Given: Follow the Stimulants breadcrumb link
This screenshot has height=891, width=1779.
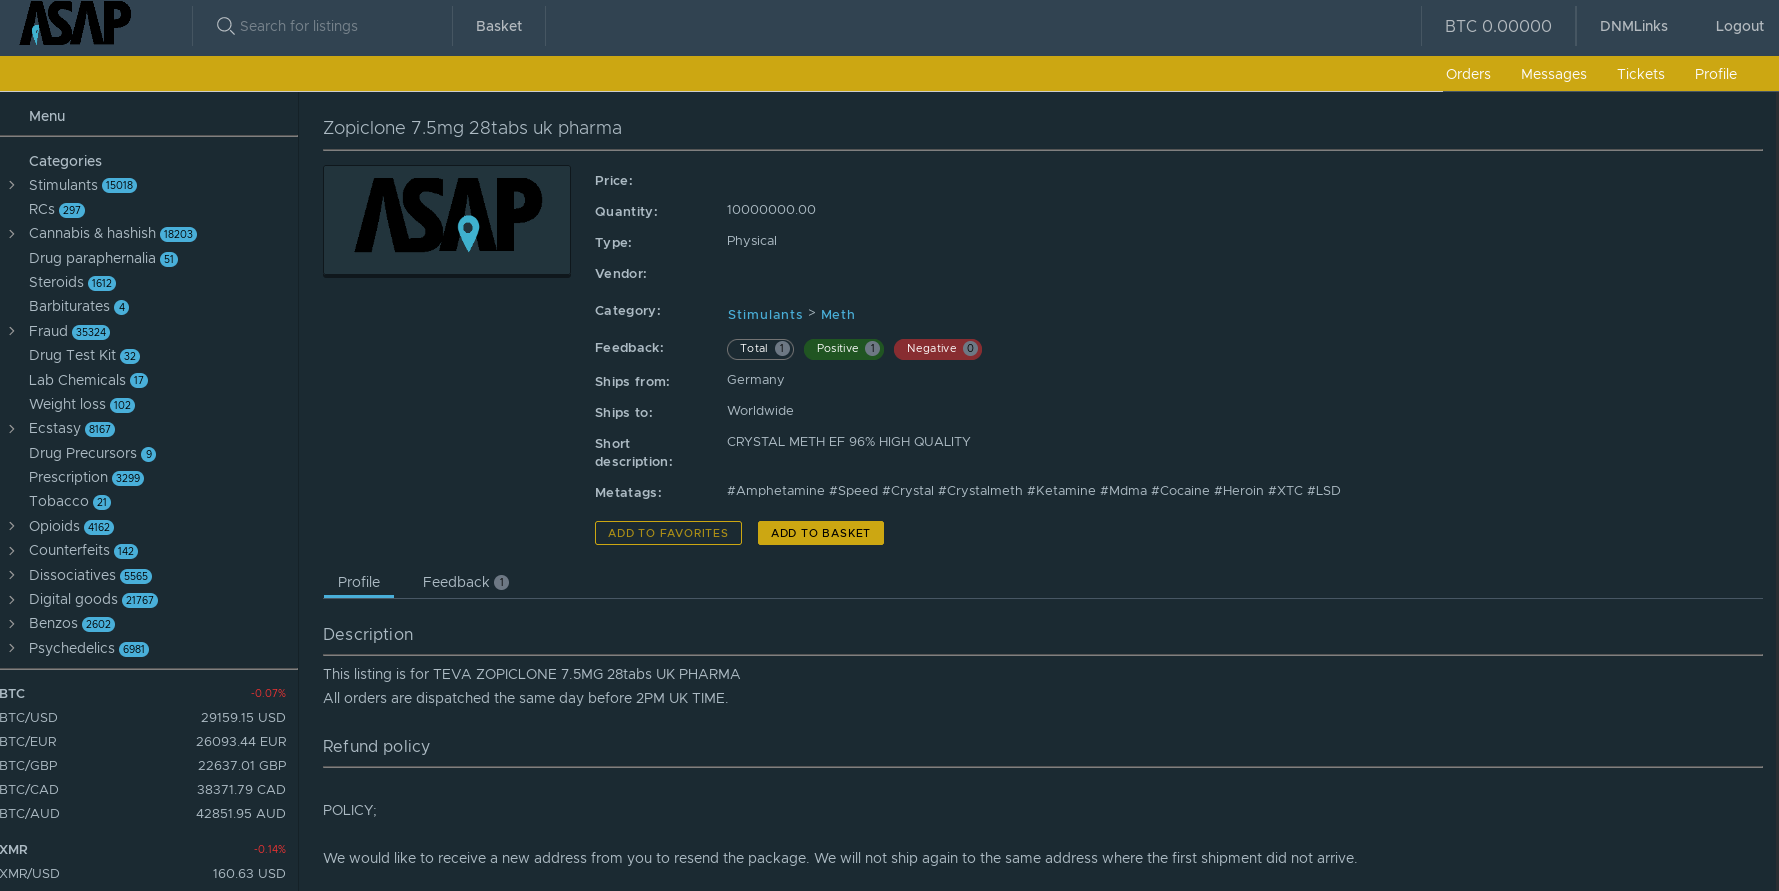Looking at the screenshot, I should point(765,315).
